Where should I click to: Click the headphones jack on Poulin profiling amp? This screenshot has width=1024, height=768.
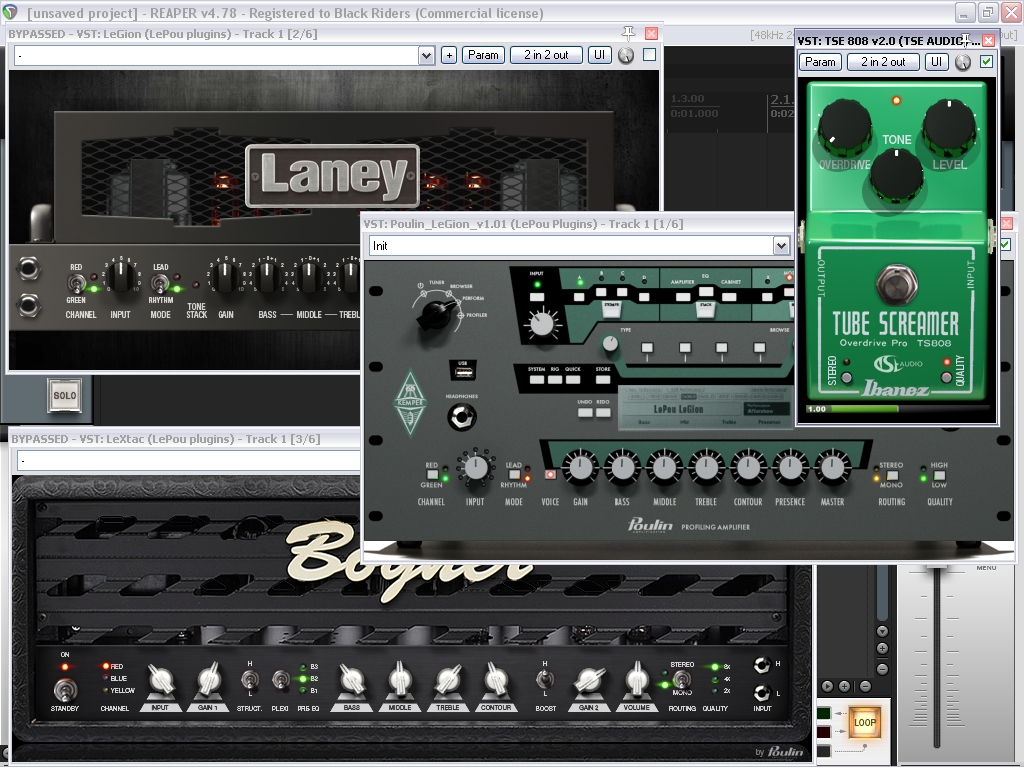[x=462, y=417]
